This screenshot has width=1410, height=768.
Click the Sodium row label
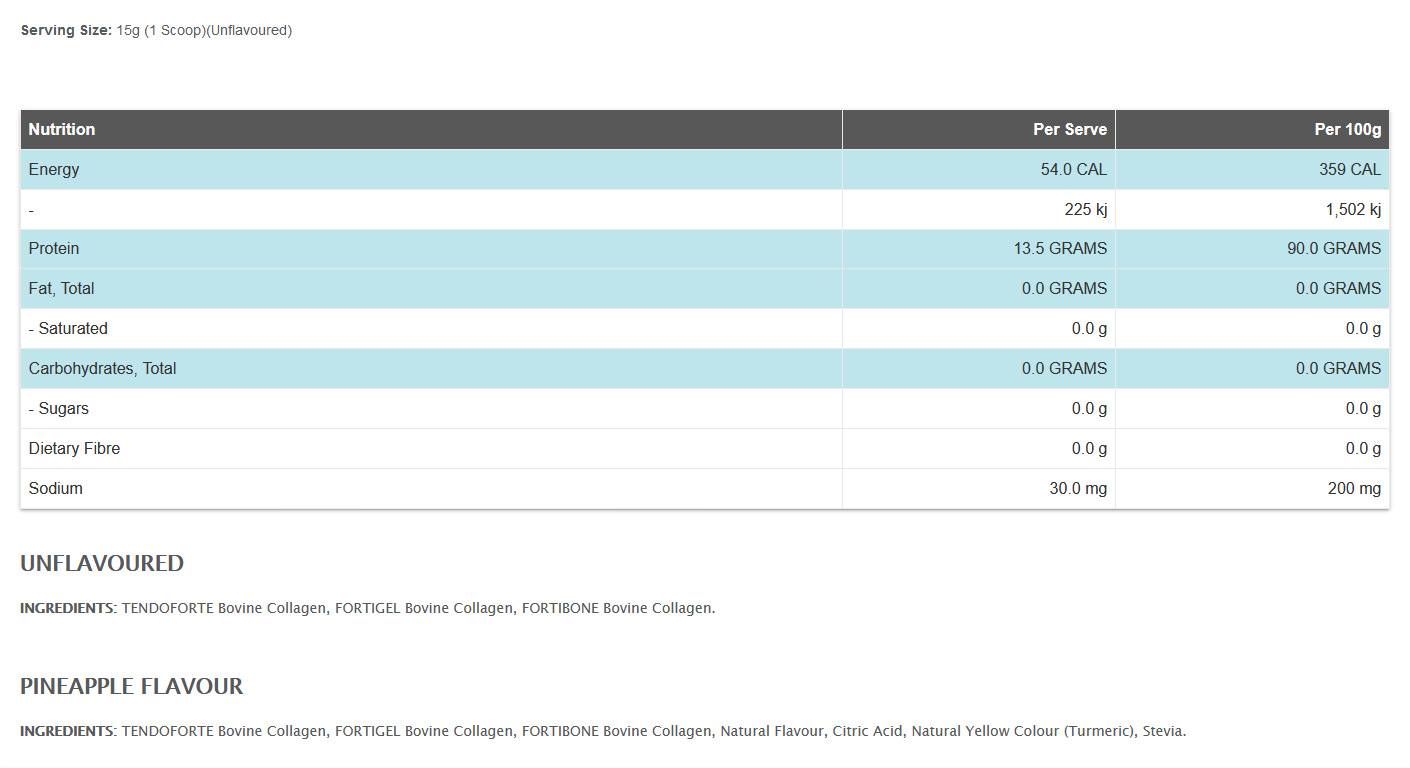coord(55,488)
